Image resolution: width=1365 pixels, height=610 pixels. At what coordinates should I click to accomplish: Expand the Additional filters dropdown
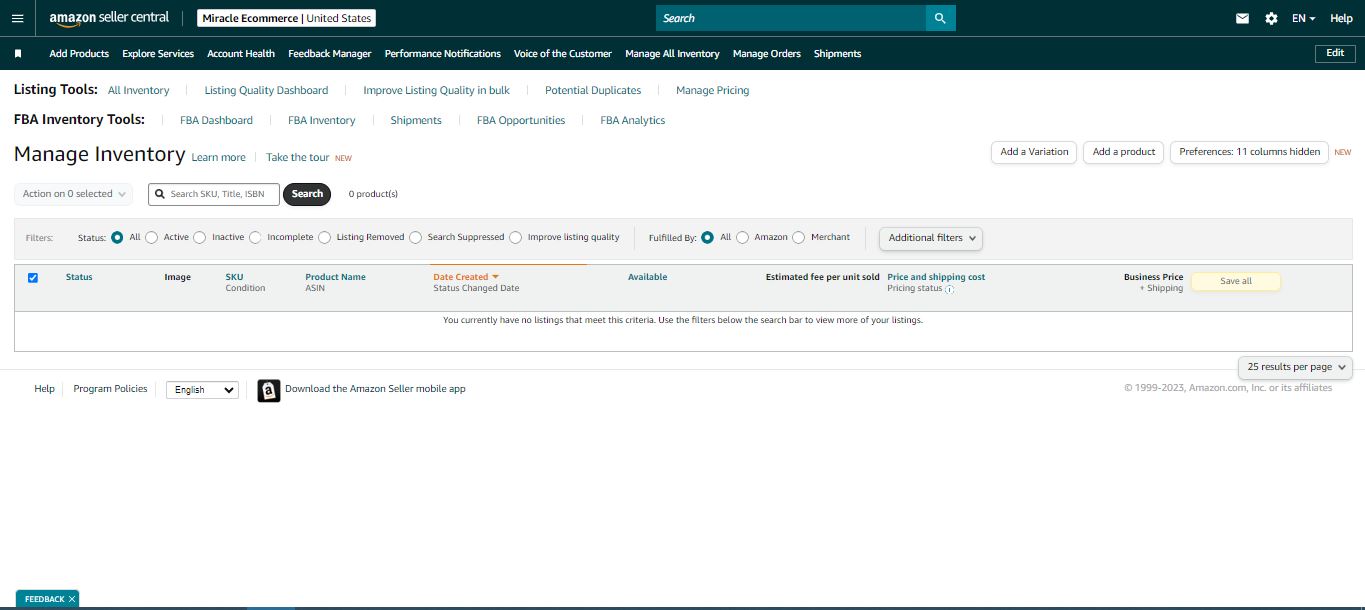coord(931,238)
